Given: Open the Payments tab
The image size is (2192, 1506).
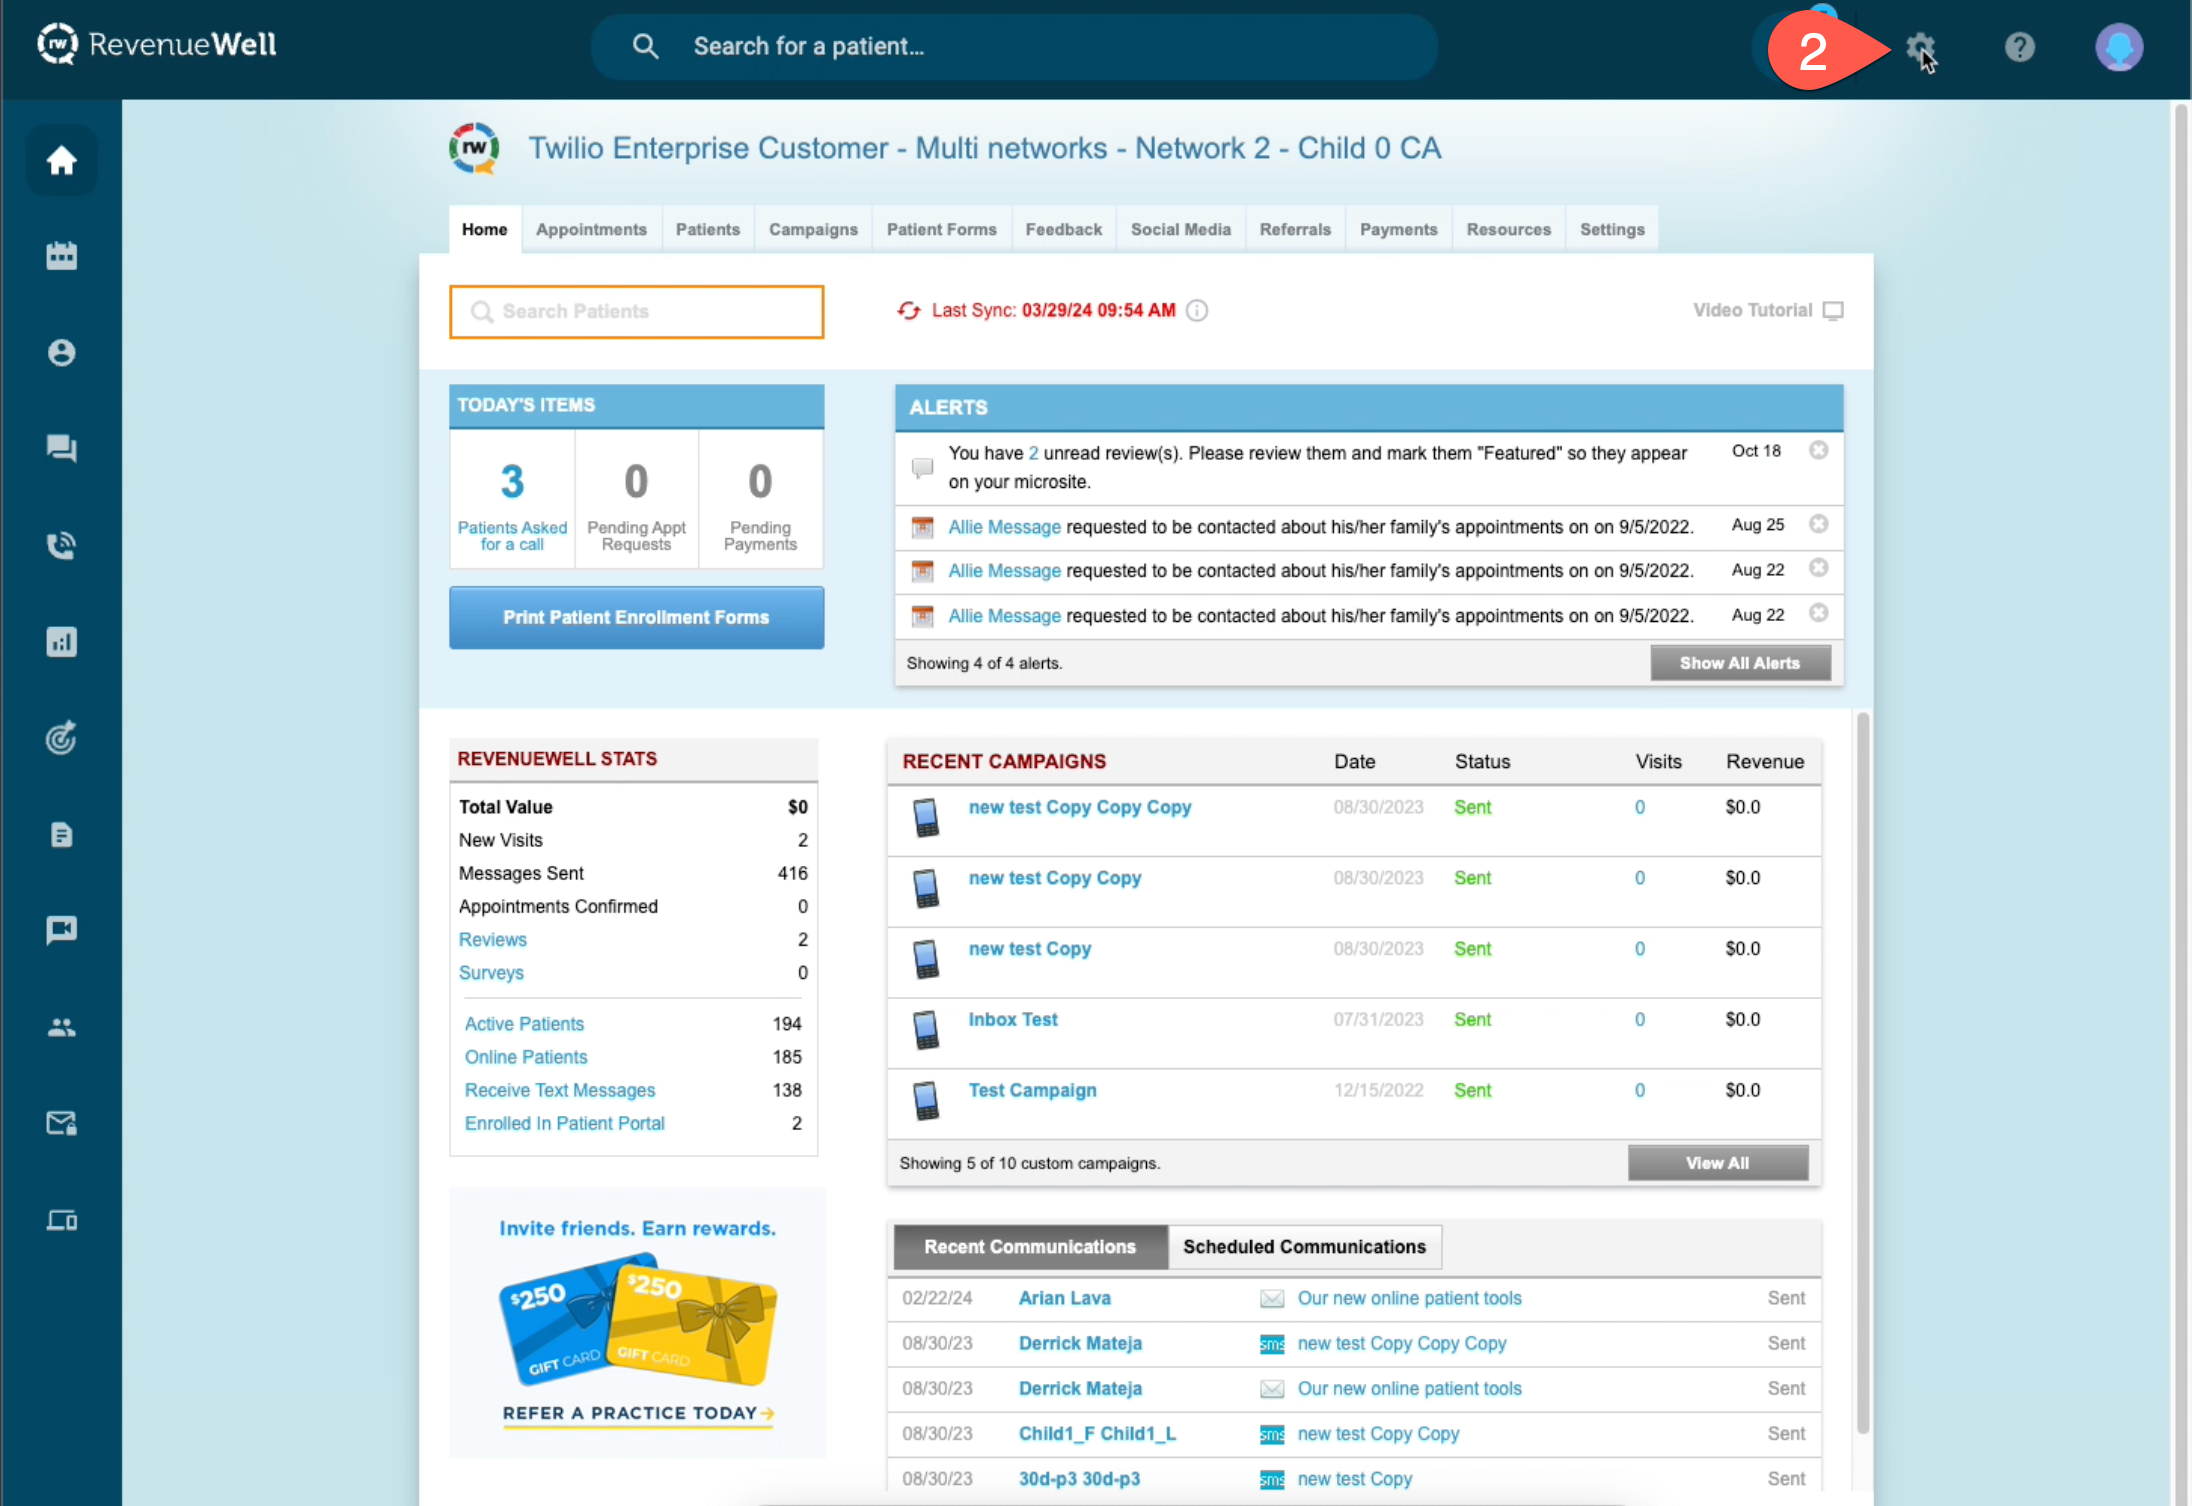Looking at the screenshot, I should pos(1398,229).
